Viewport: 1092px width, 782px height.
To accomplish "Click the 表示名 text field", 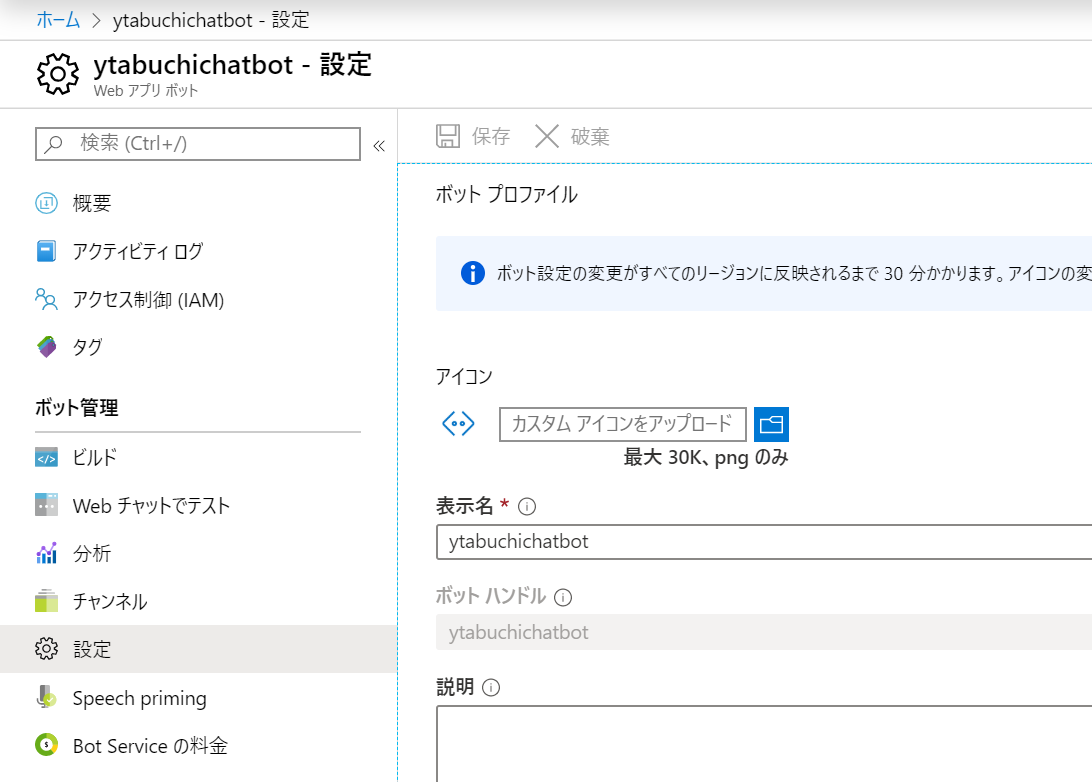I will (764, 542).
